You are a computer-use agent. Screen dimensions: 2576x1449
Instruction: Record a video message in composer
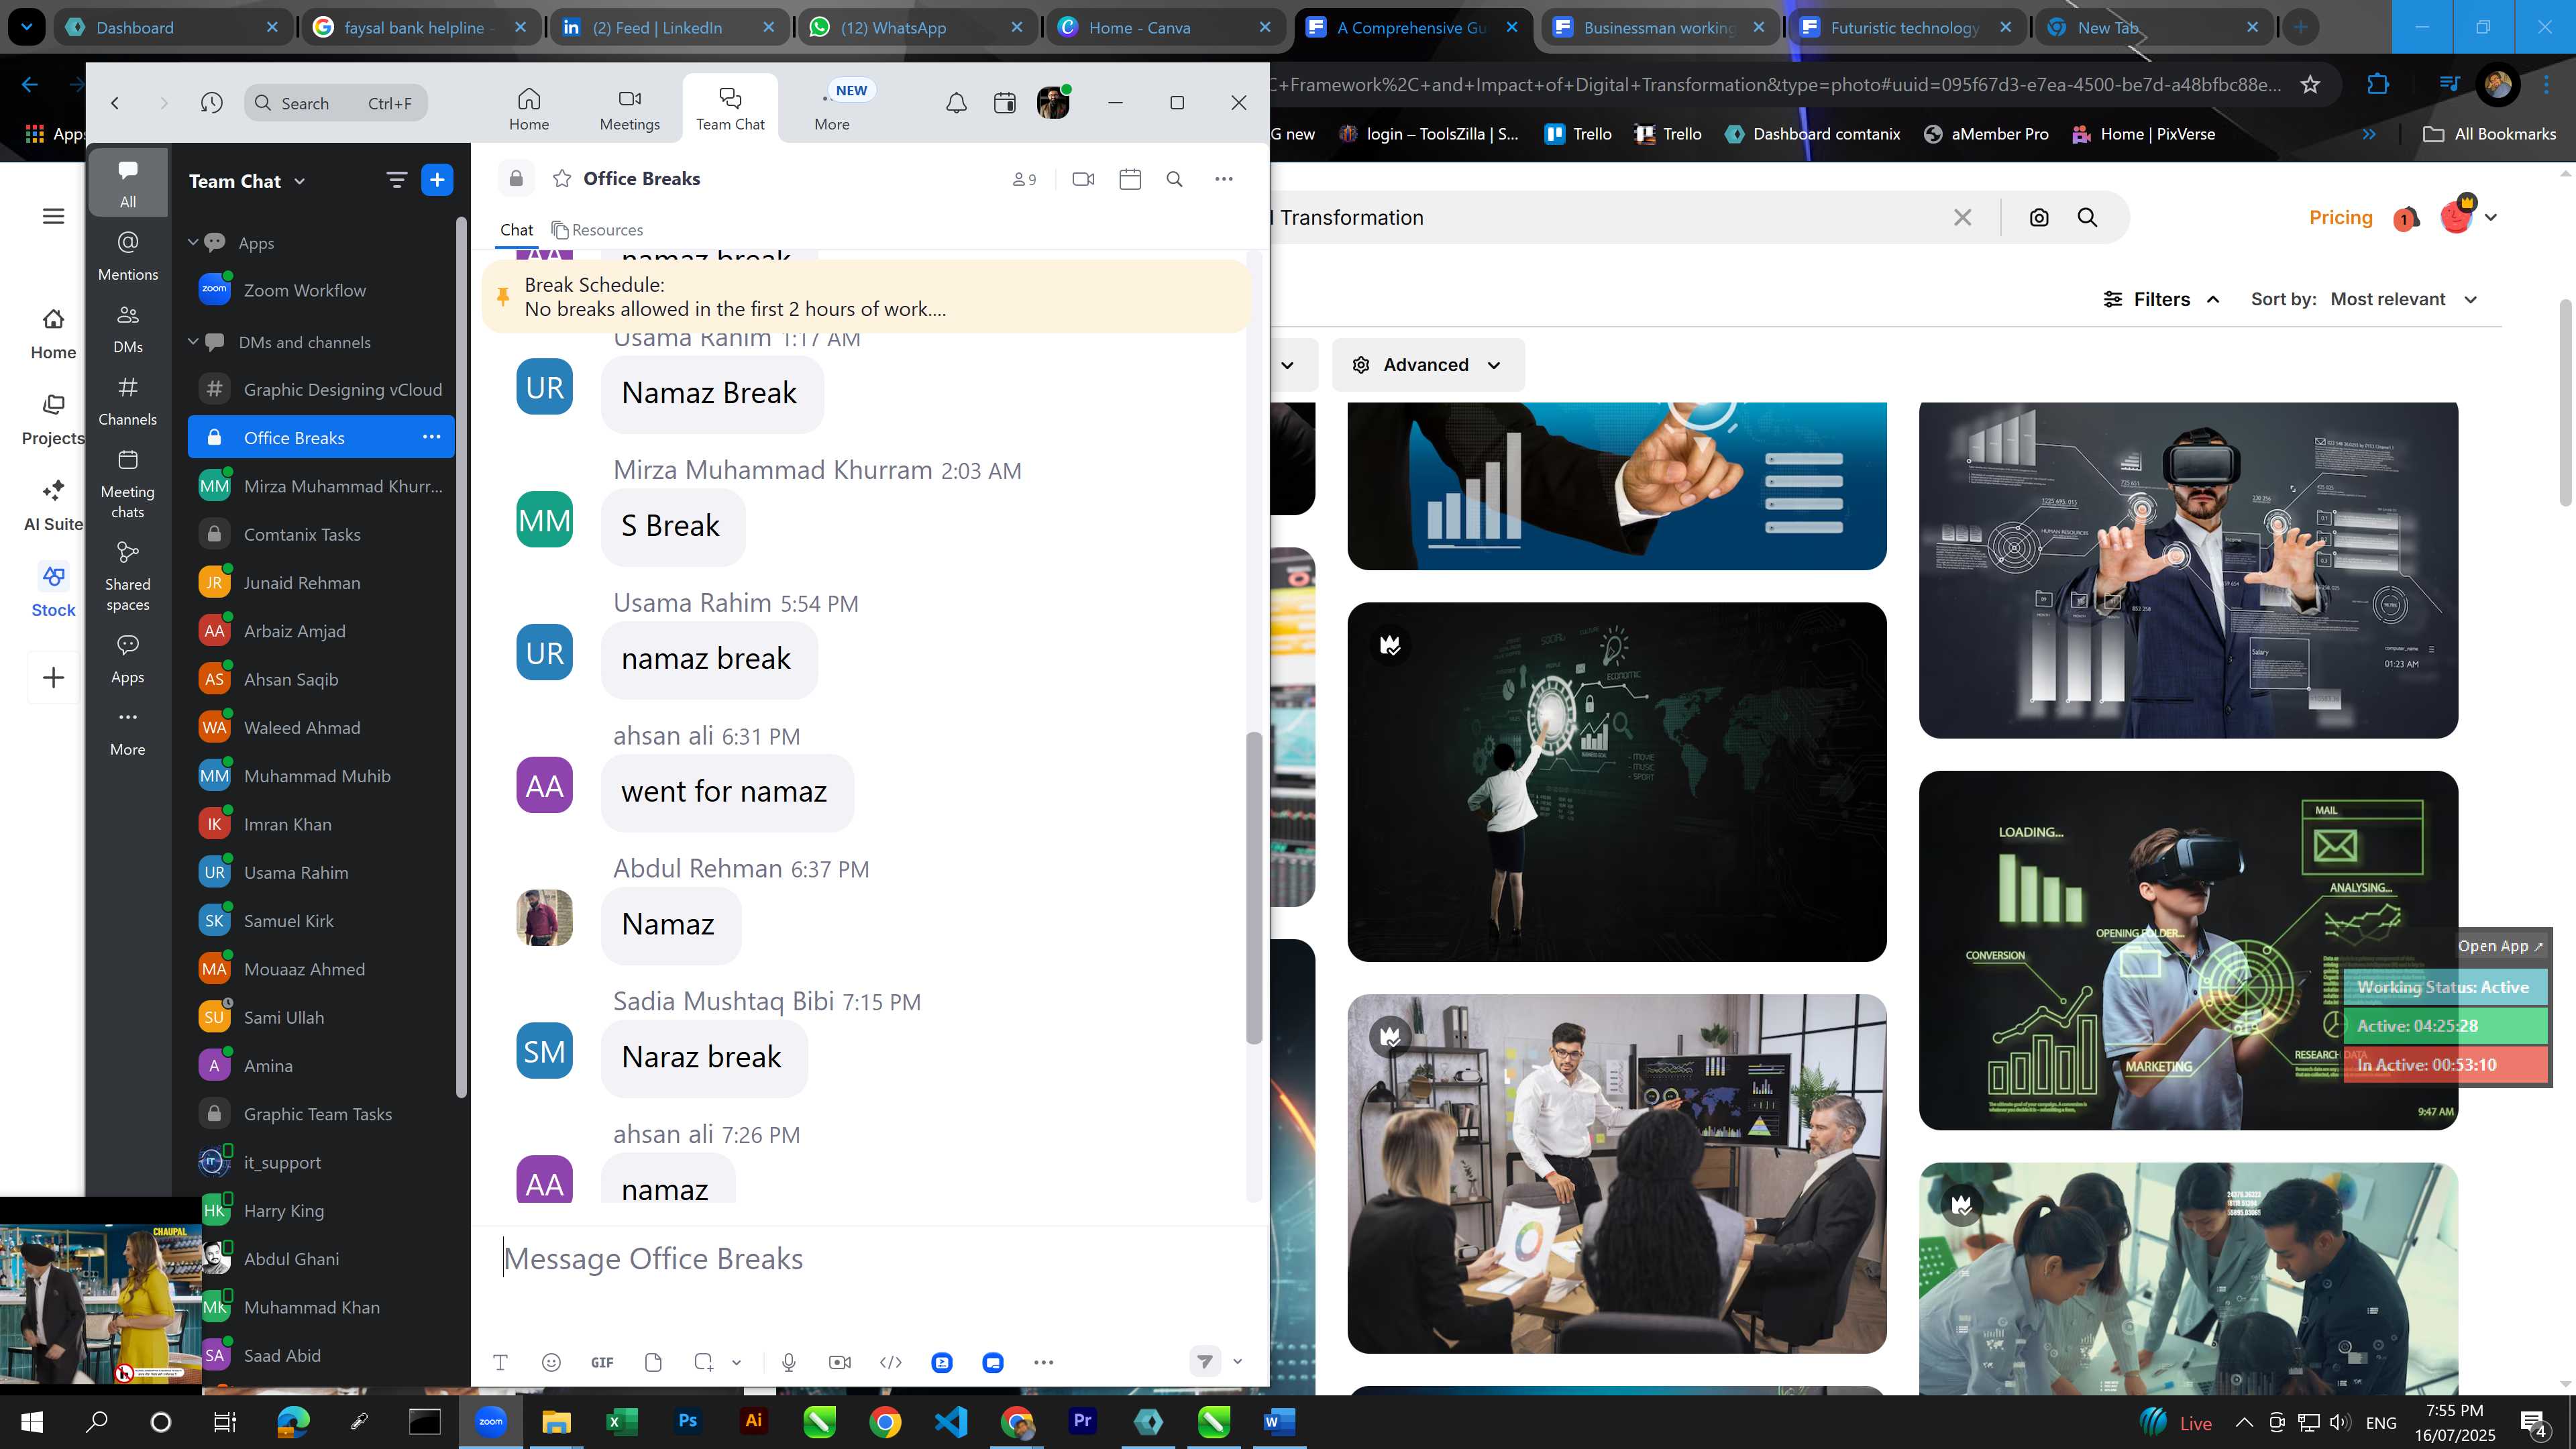point(840,1362)
